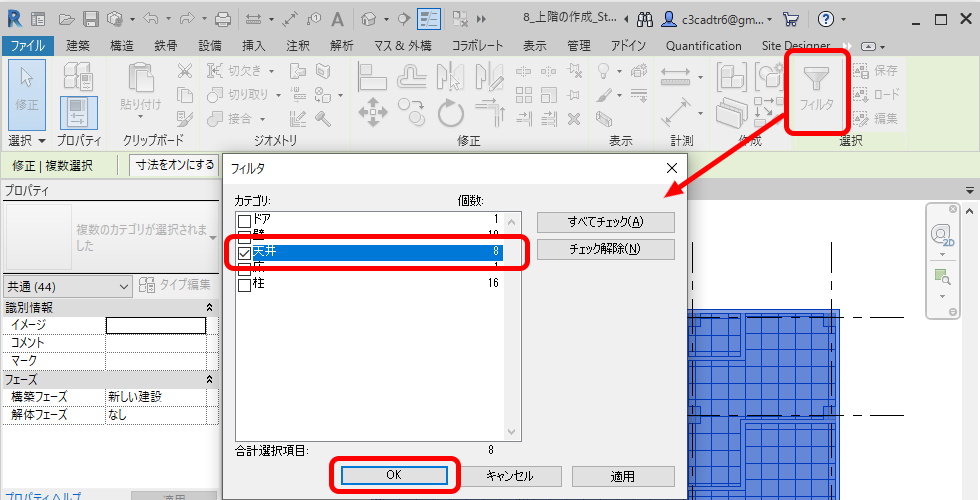Click the Undo arrow icon

coord(150,19)
